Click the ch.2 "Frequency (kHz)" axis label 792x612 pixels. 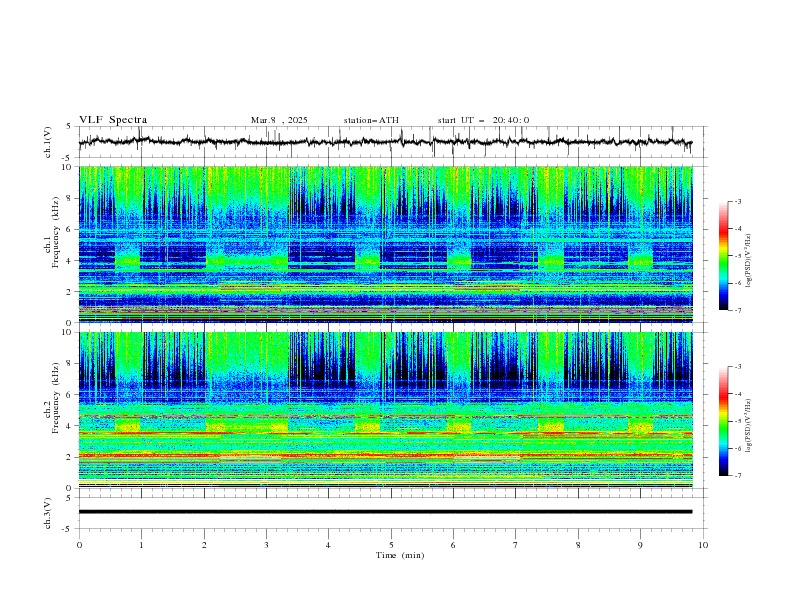pos(56,398)
